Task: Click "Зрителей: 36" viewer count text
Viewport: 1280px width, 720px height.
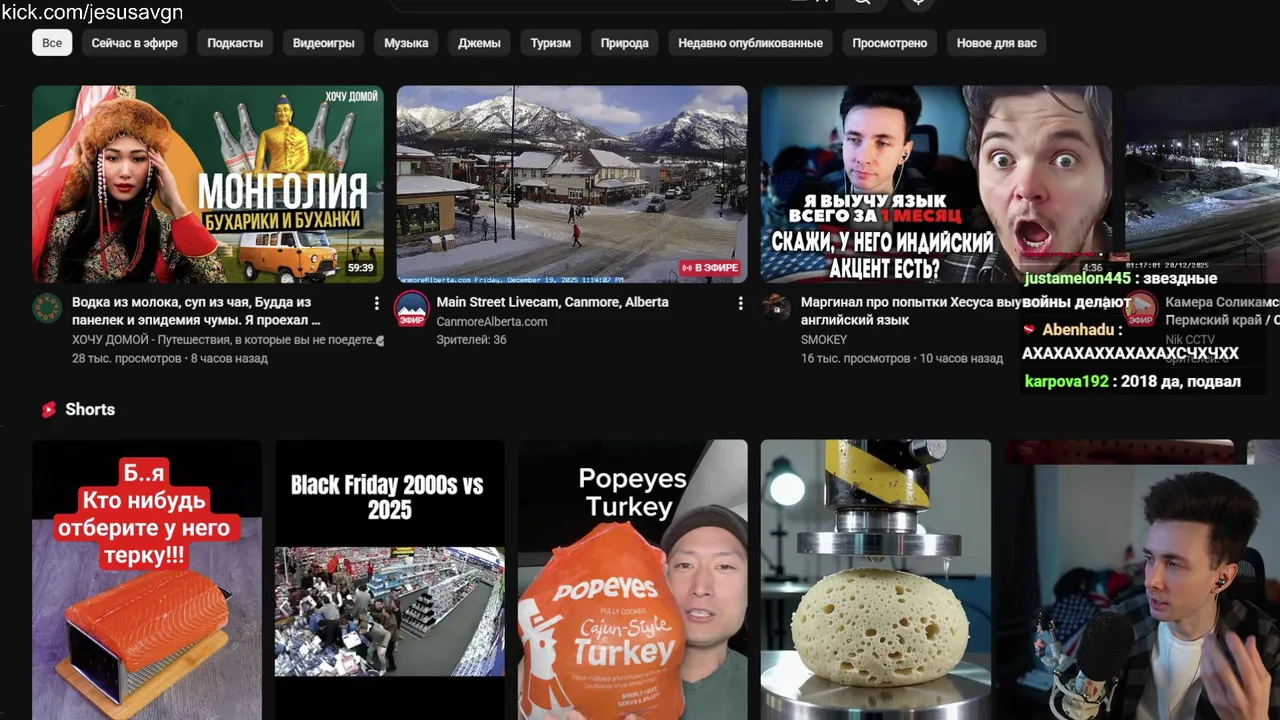Action: click(471, 340)
